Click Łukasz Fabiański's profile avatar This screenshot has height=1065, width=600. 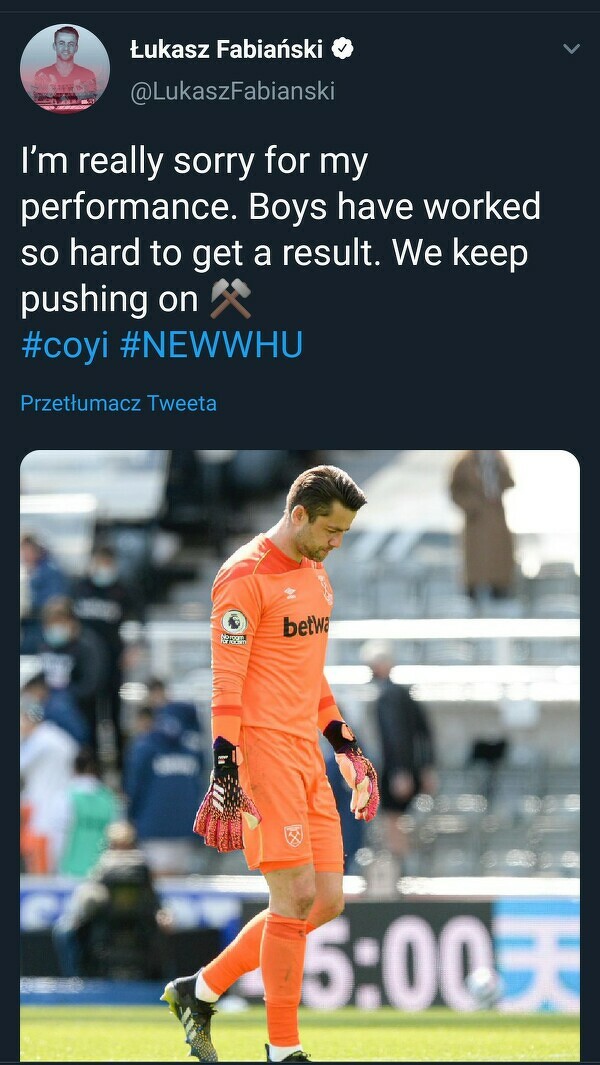click(x=65, y=69)
